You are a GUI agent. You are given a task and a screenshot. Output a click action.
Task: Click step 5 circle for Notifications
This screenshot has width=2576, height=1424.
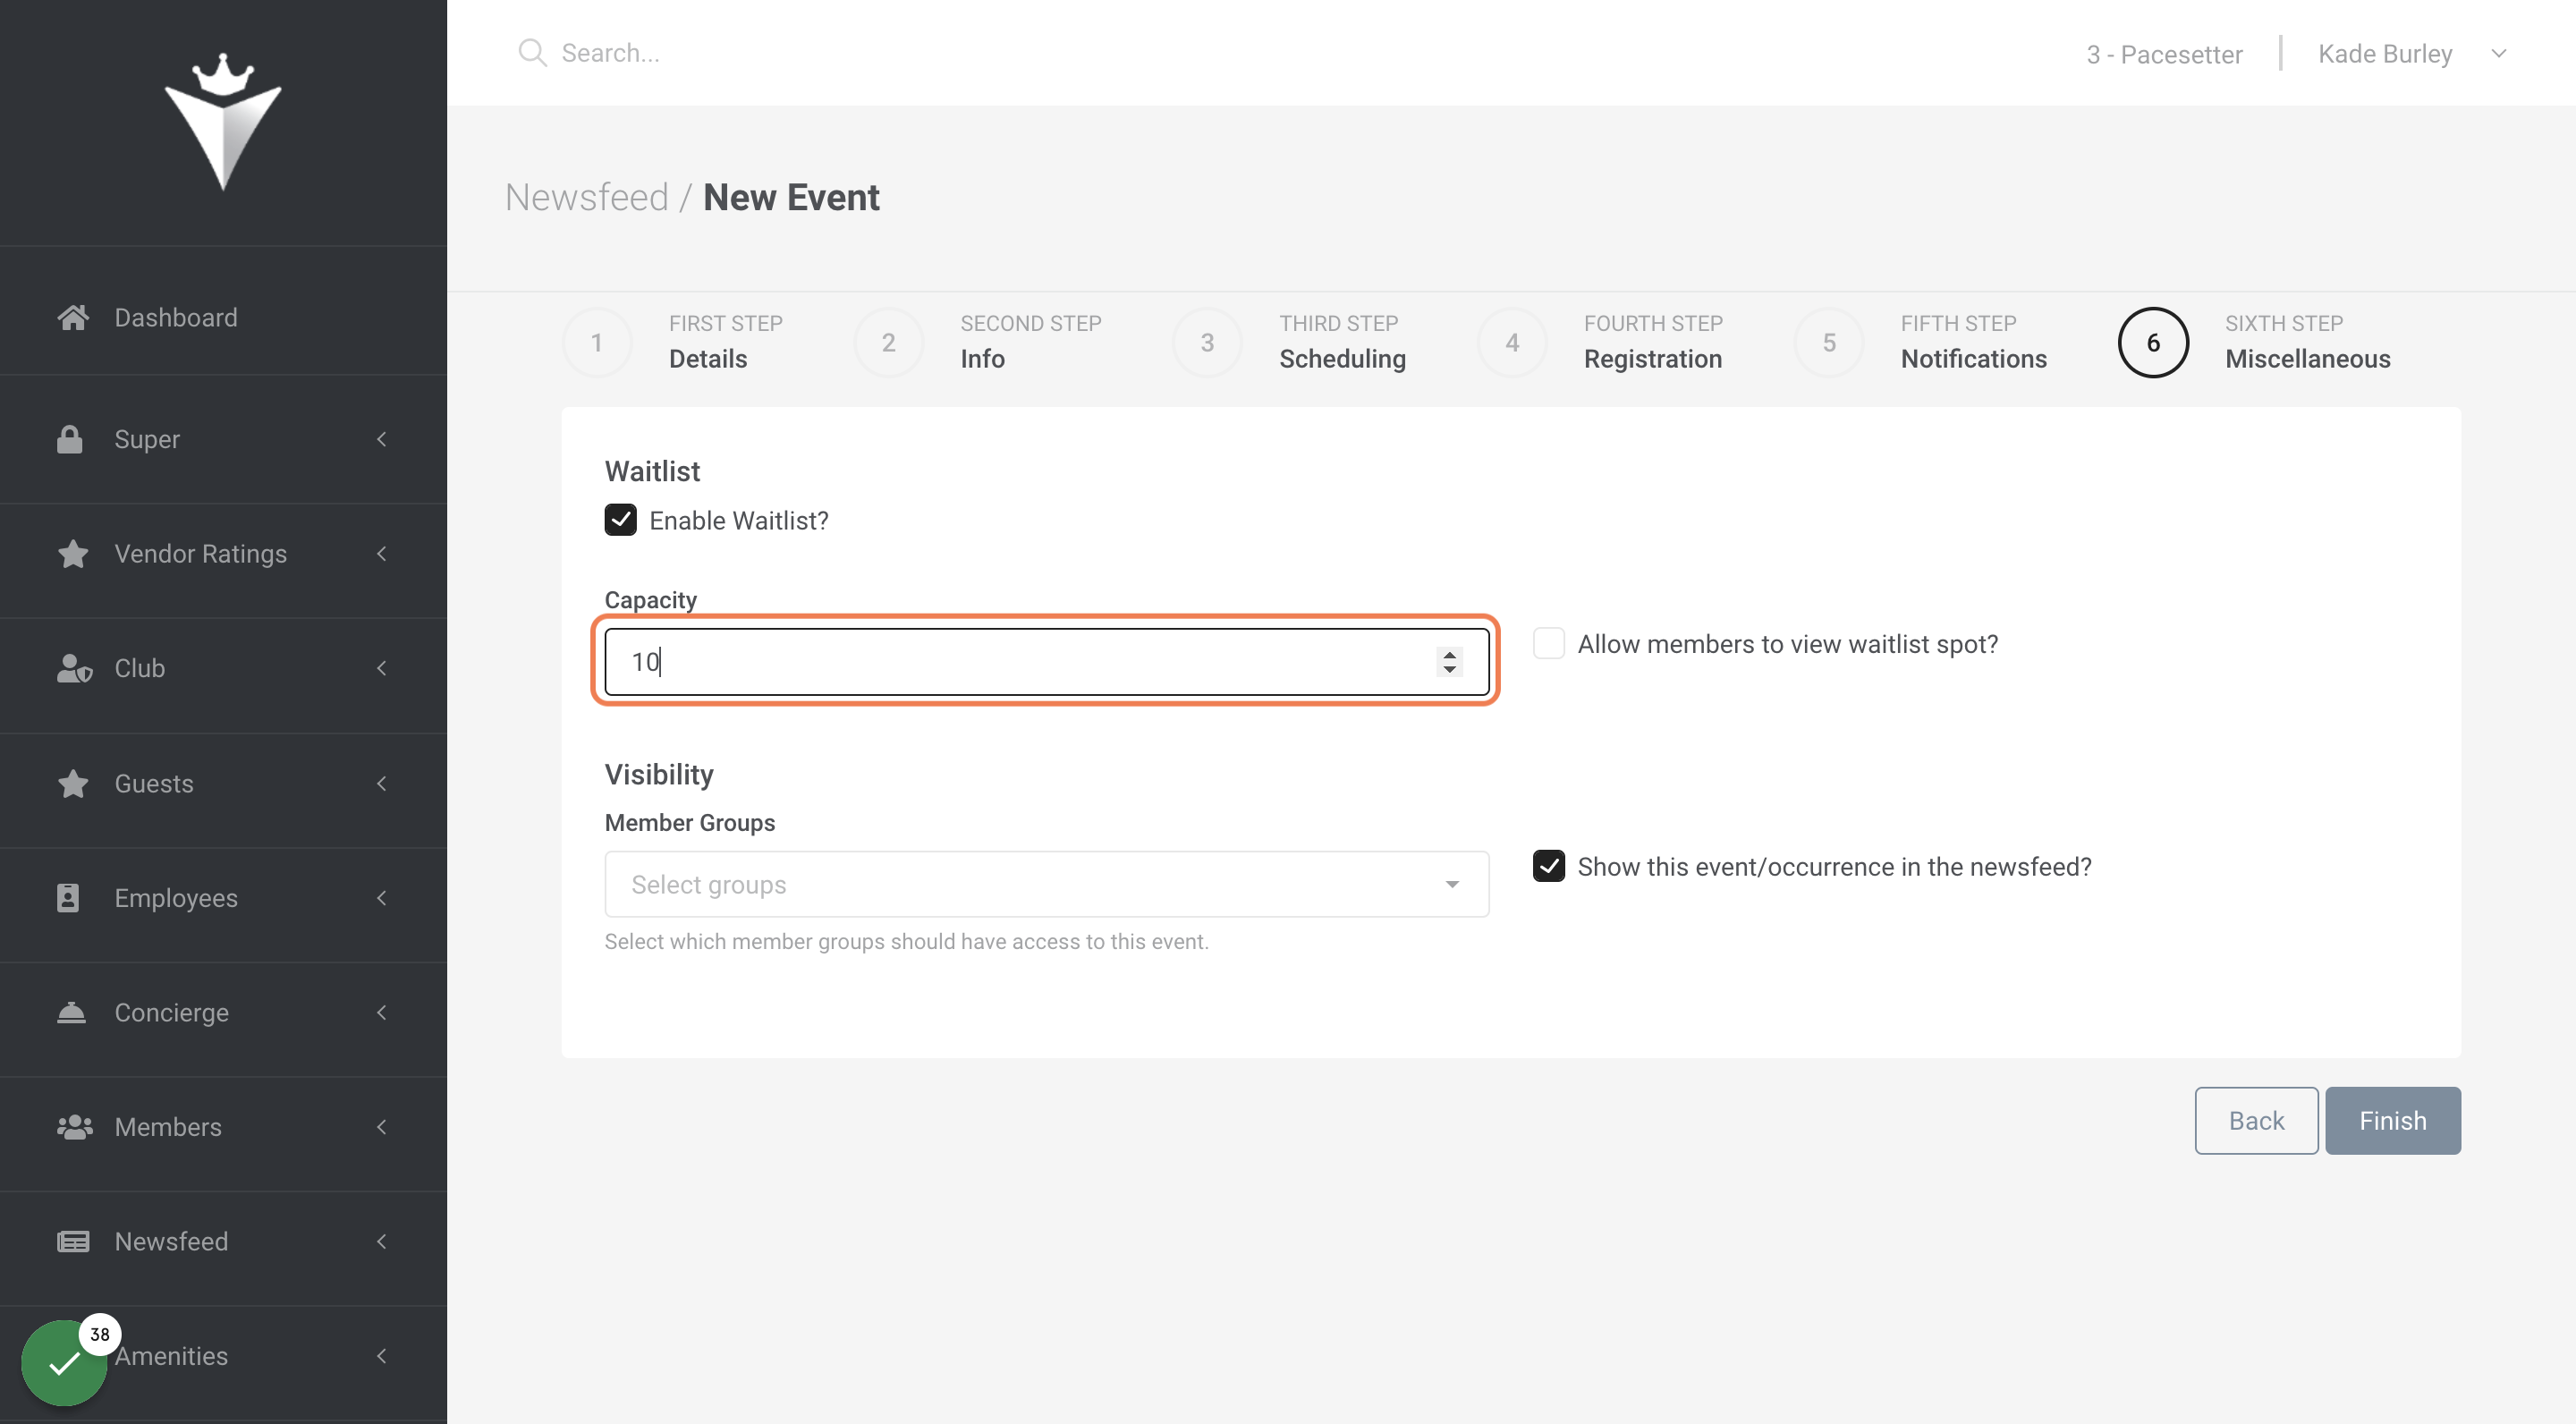tap(1829, 343)
